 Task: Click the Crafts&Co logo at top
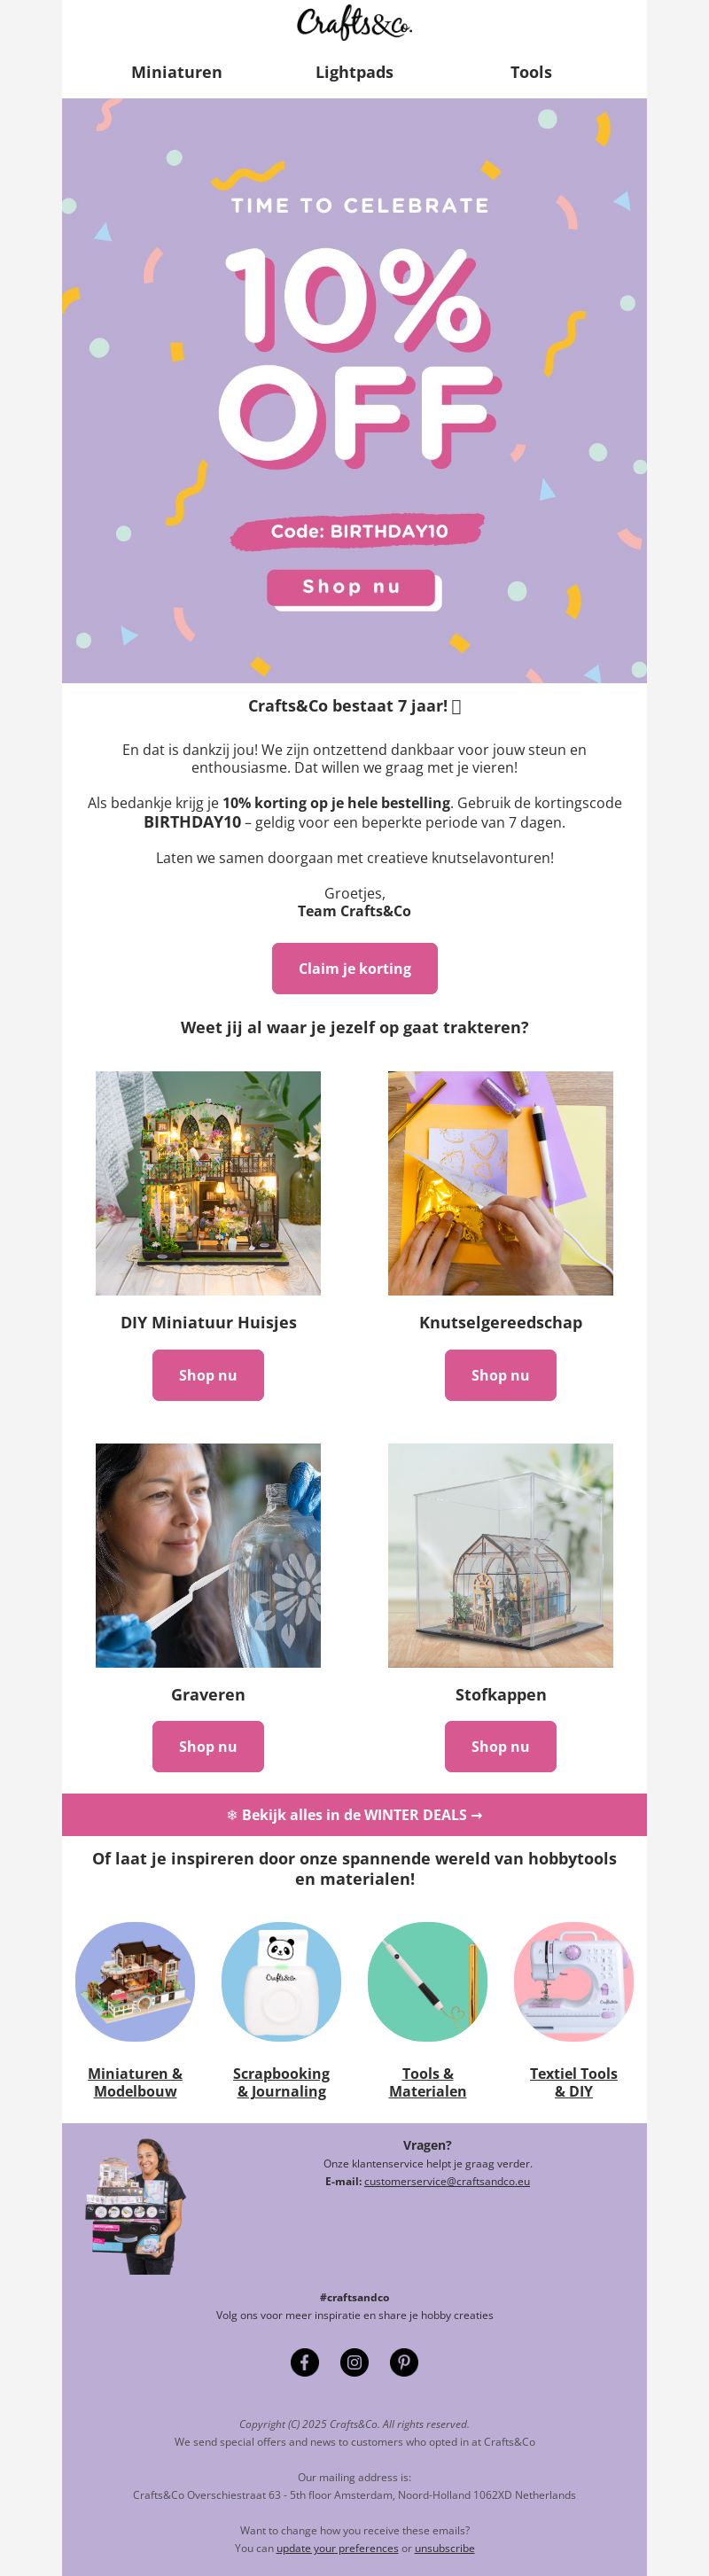point(354,23)
